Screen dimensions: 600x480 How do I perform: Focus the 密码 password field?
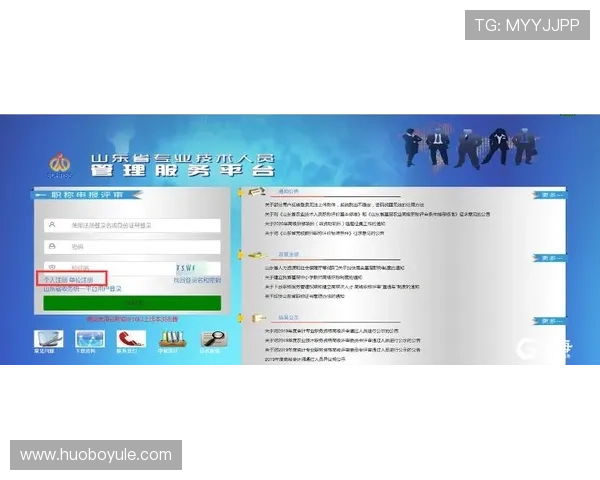coord(130,247)
